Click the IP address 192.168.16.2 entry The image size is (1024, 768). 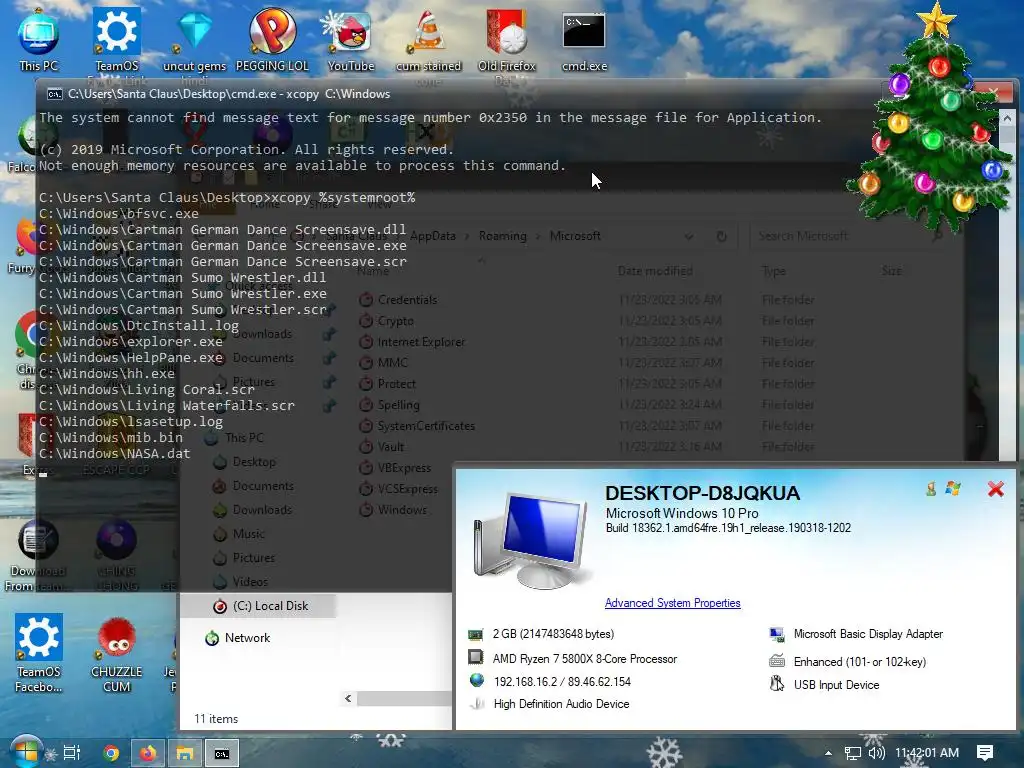[x=562, y=682]
